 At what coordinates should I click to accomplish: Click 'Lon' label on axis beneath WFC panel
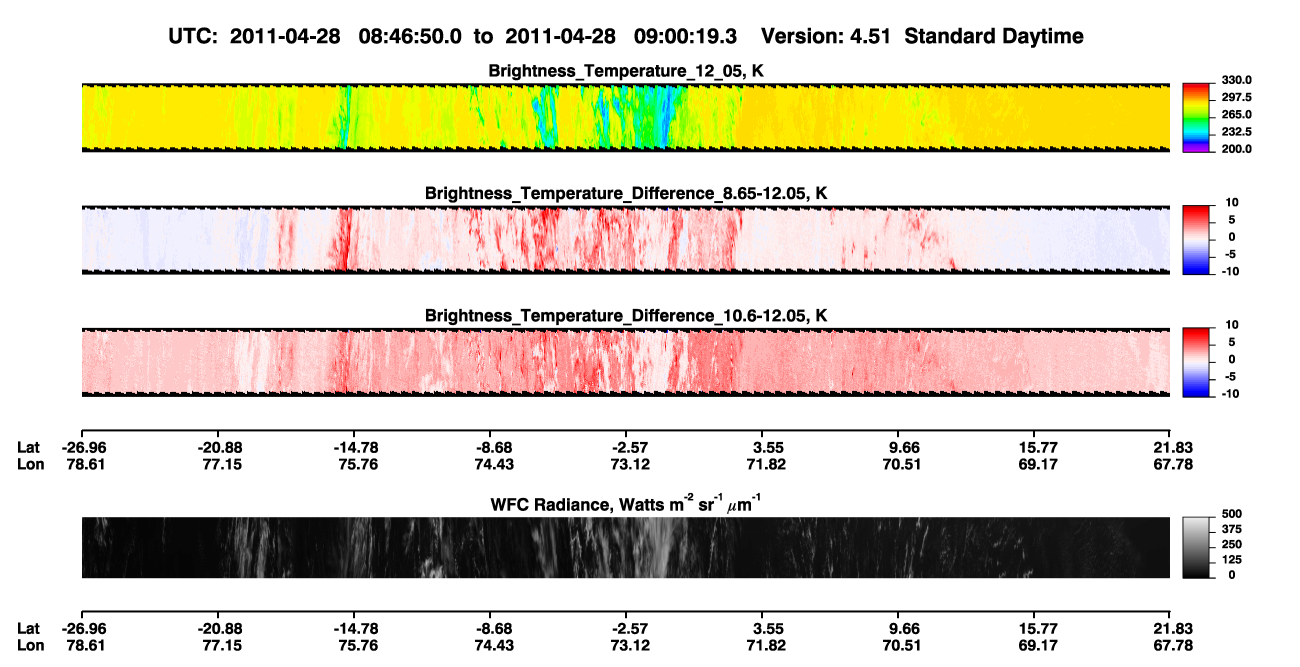[x=30, y=644]
